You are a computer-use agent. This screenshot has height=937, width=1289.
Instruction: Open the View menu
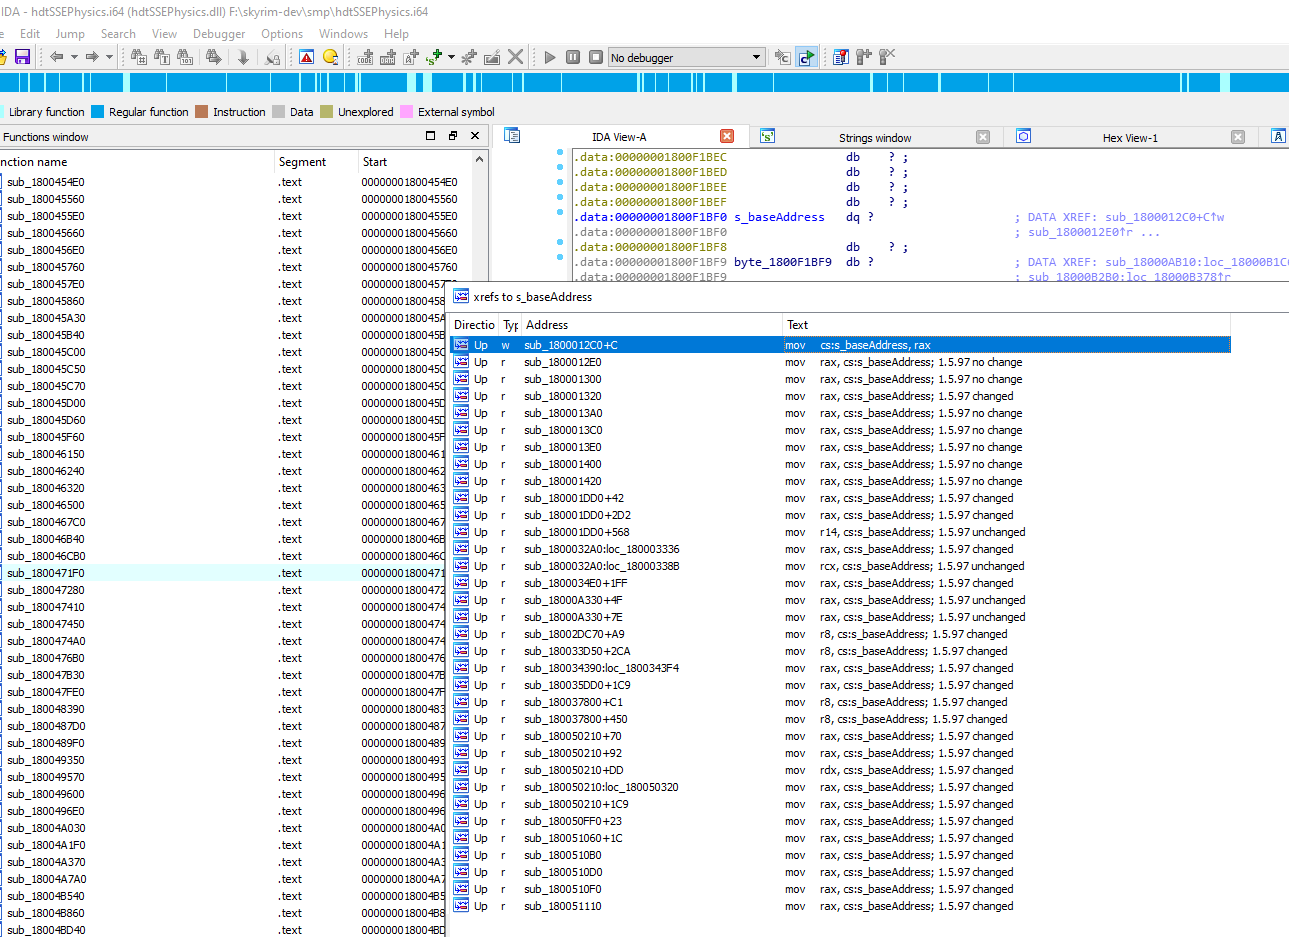tap(164, 33)
